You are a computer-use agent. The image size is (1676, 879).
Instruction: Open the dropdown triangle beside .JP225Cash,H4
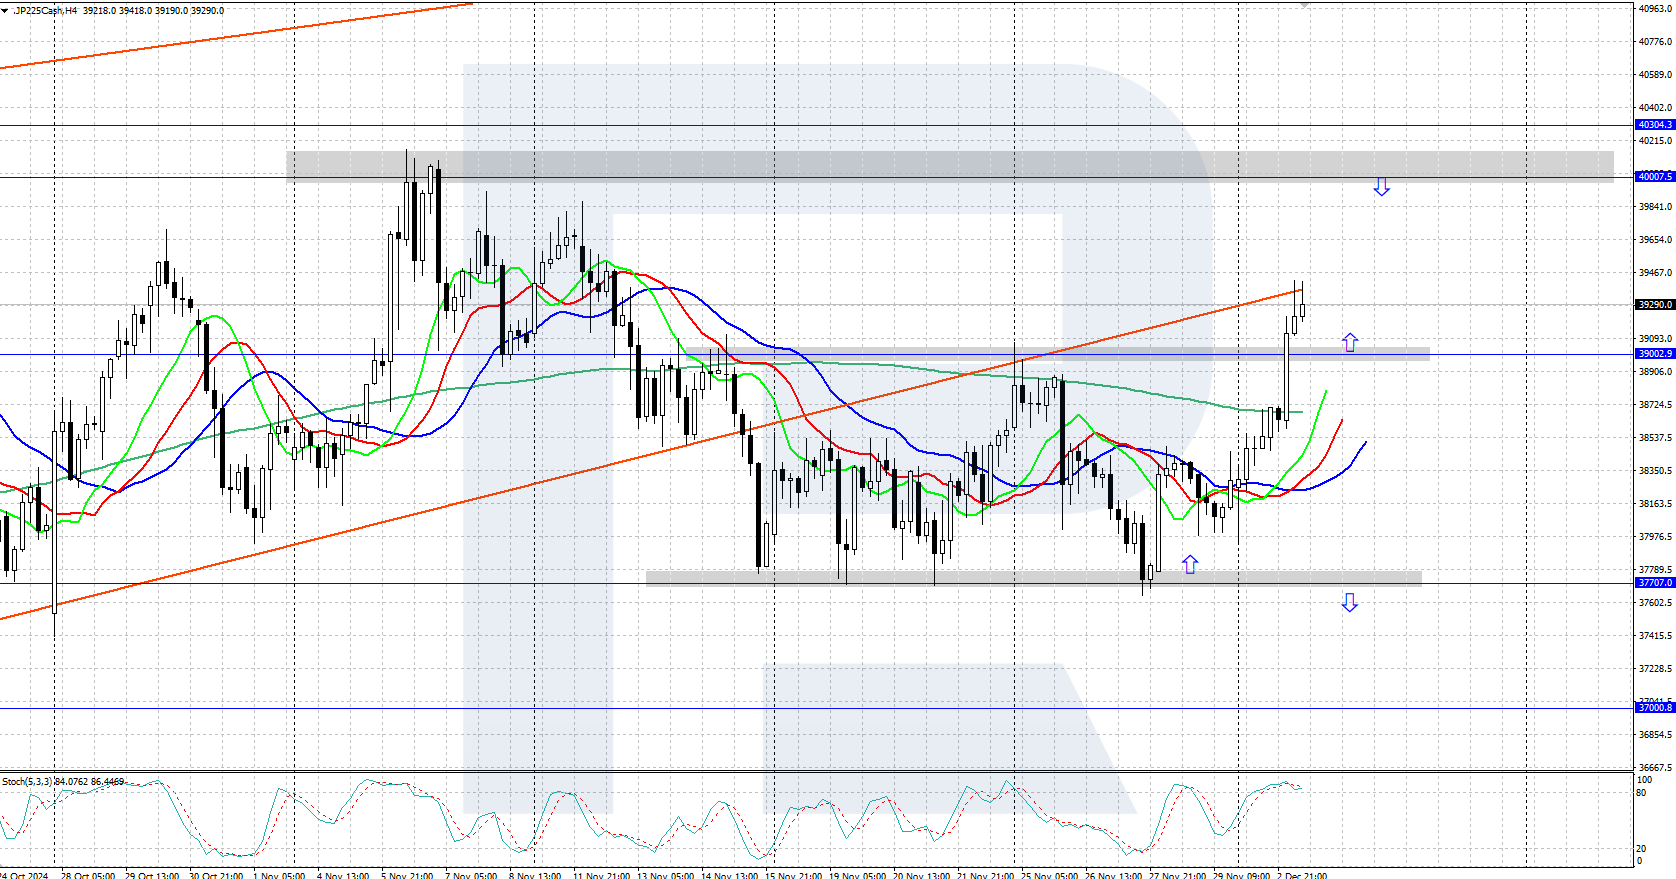pyautogui.click(x=5, y=10)
